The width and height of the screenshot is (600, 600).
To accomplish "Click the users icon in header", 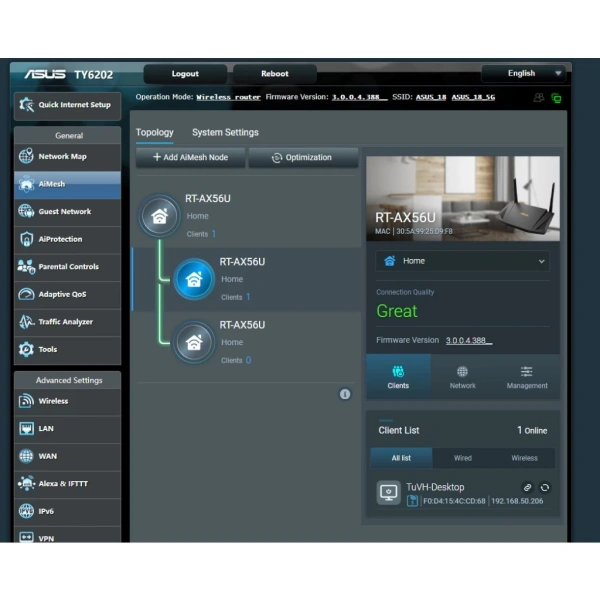I will pyautogui.click(x=539, y=98).
